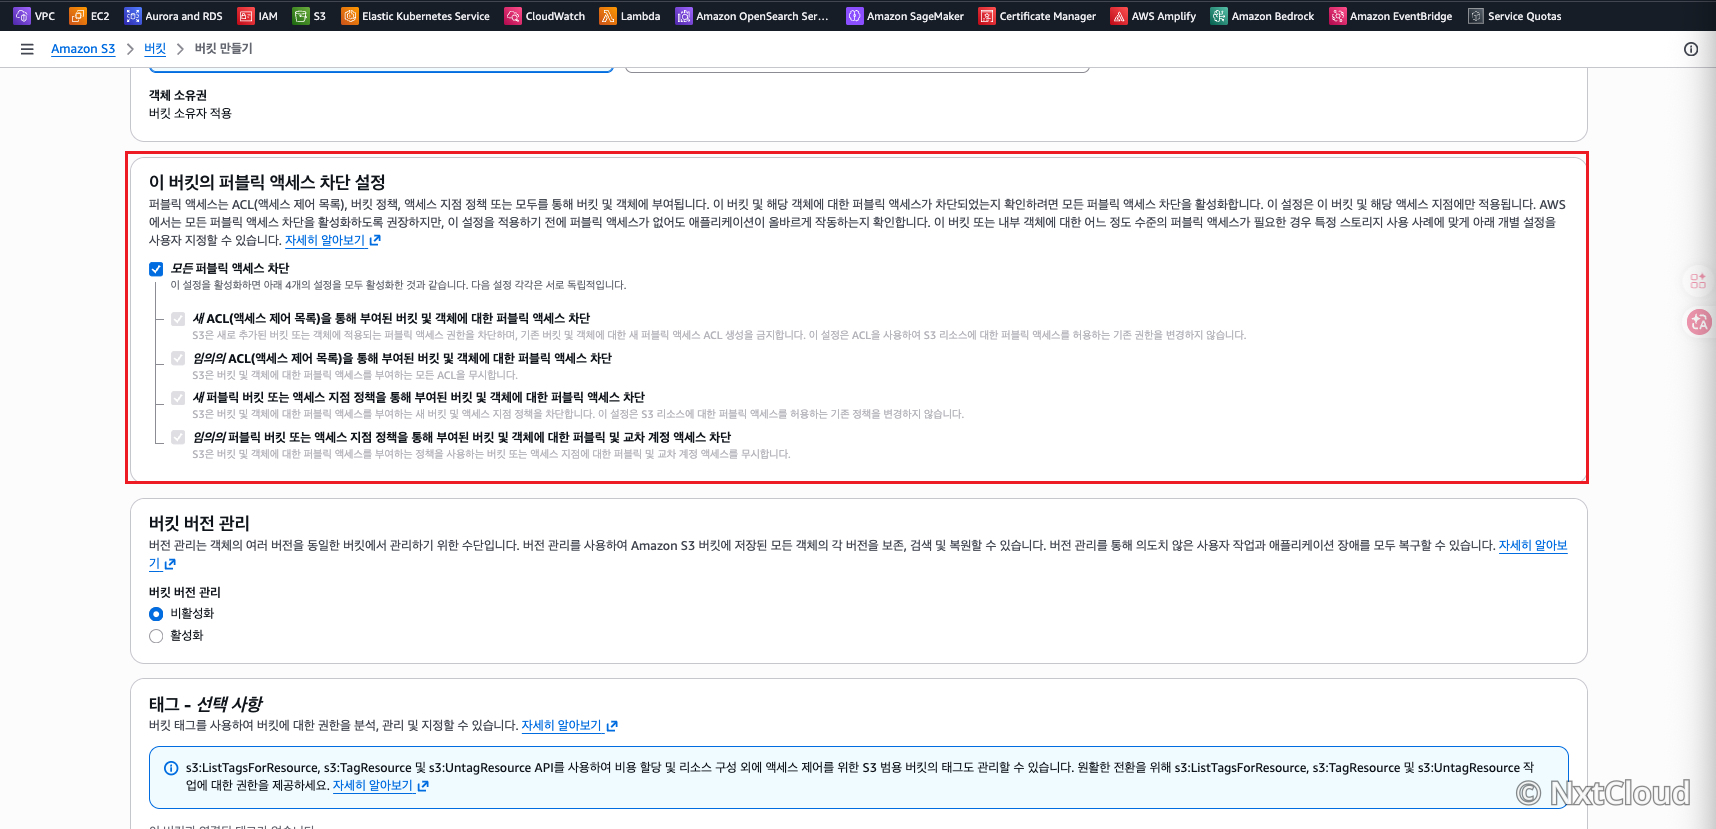Open the Lambda shortcut icon
The width and height of the screenshot is (1716, 829).
tap(608, 16)
